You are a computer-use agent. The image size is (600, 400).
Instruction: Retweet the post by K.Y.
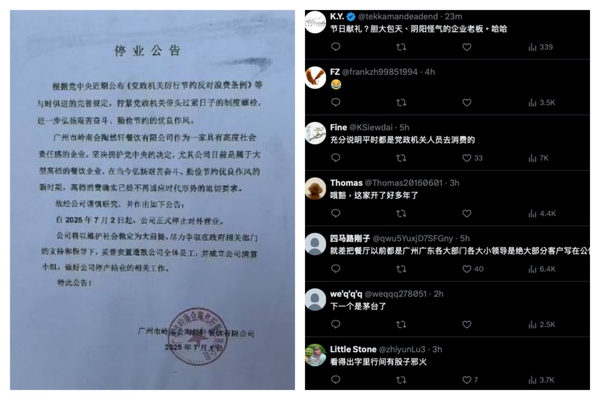401,47
